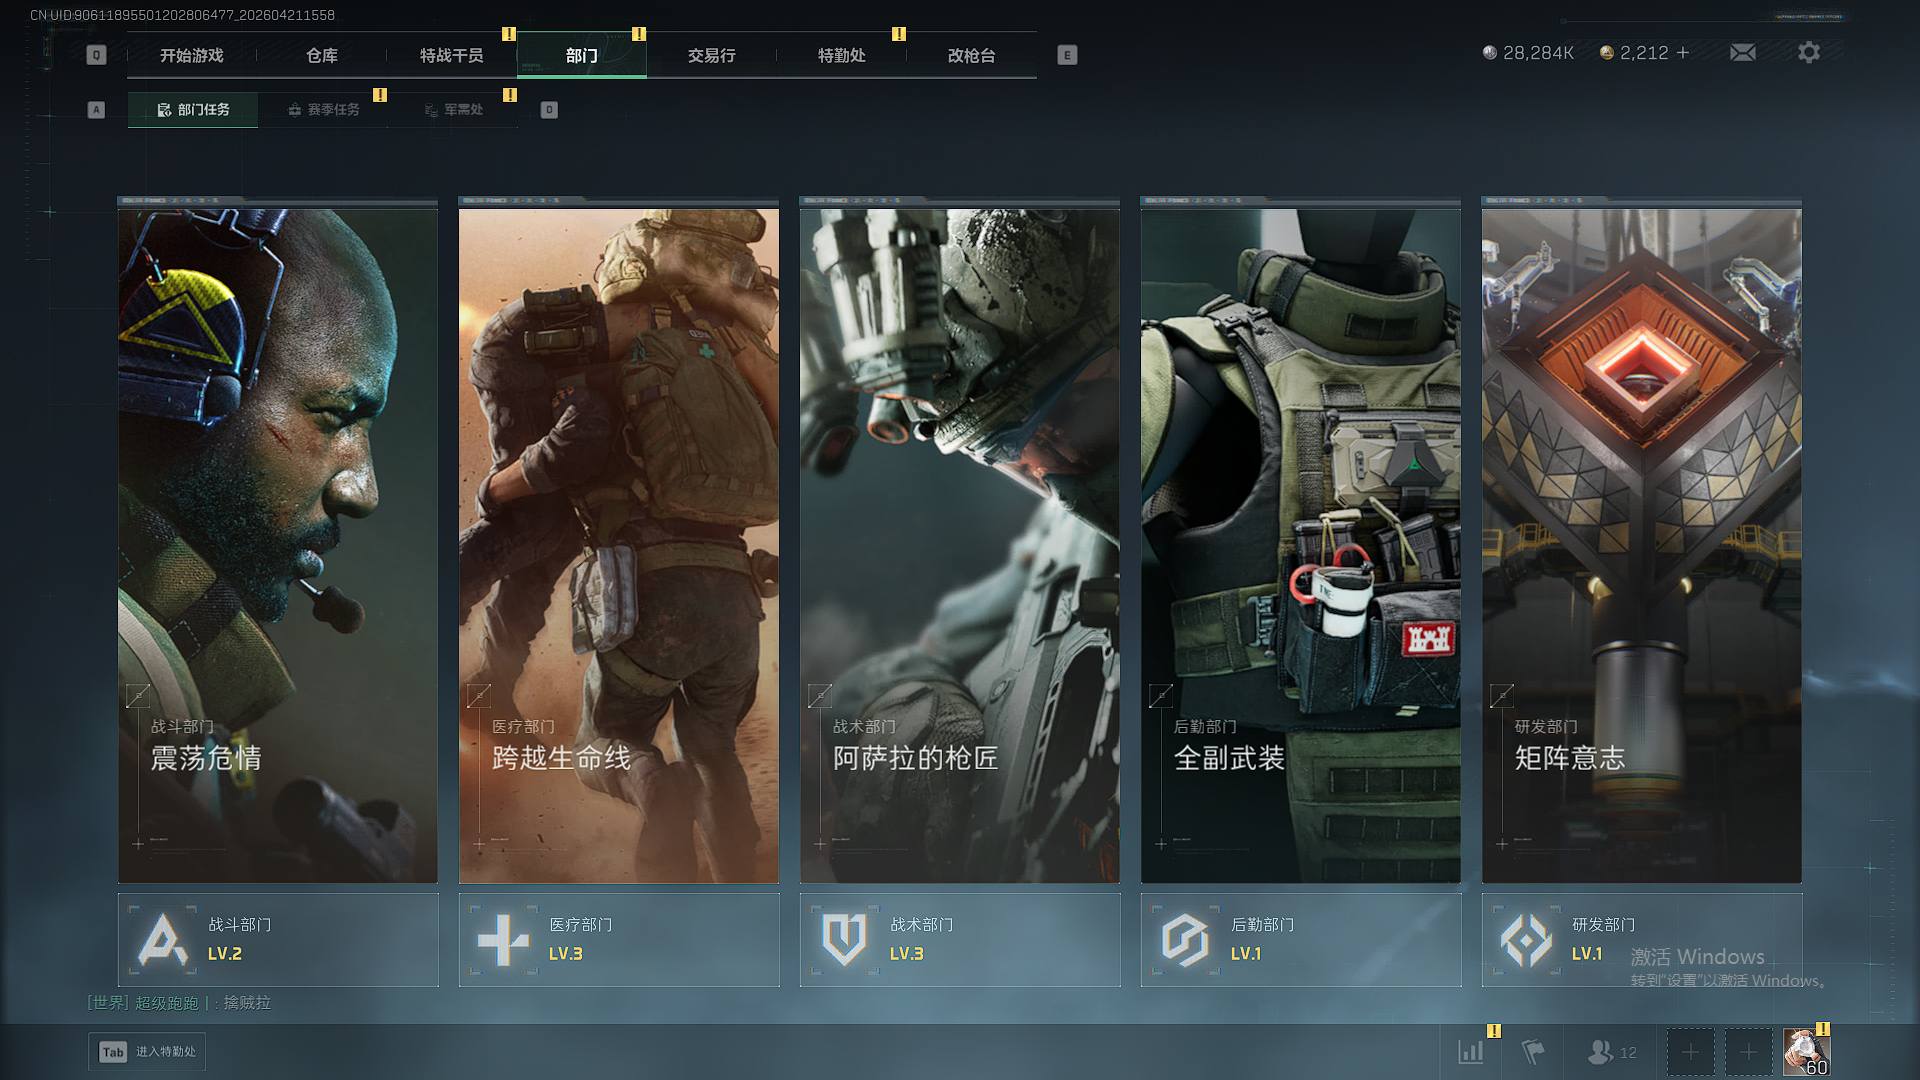Click the first empty squad slot plus
The image size is (1920, 1080).
click(x=1690, y=1051)
